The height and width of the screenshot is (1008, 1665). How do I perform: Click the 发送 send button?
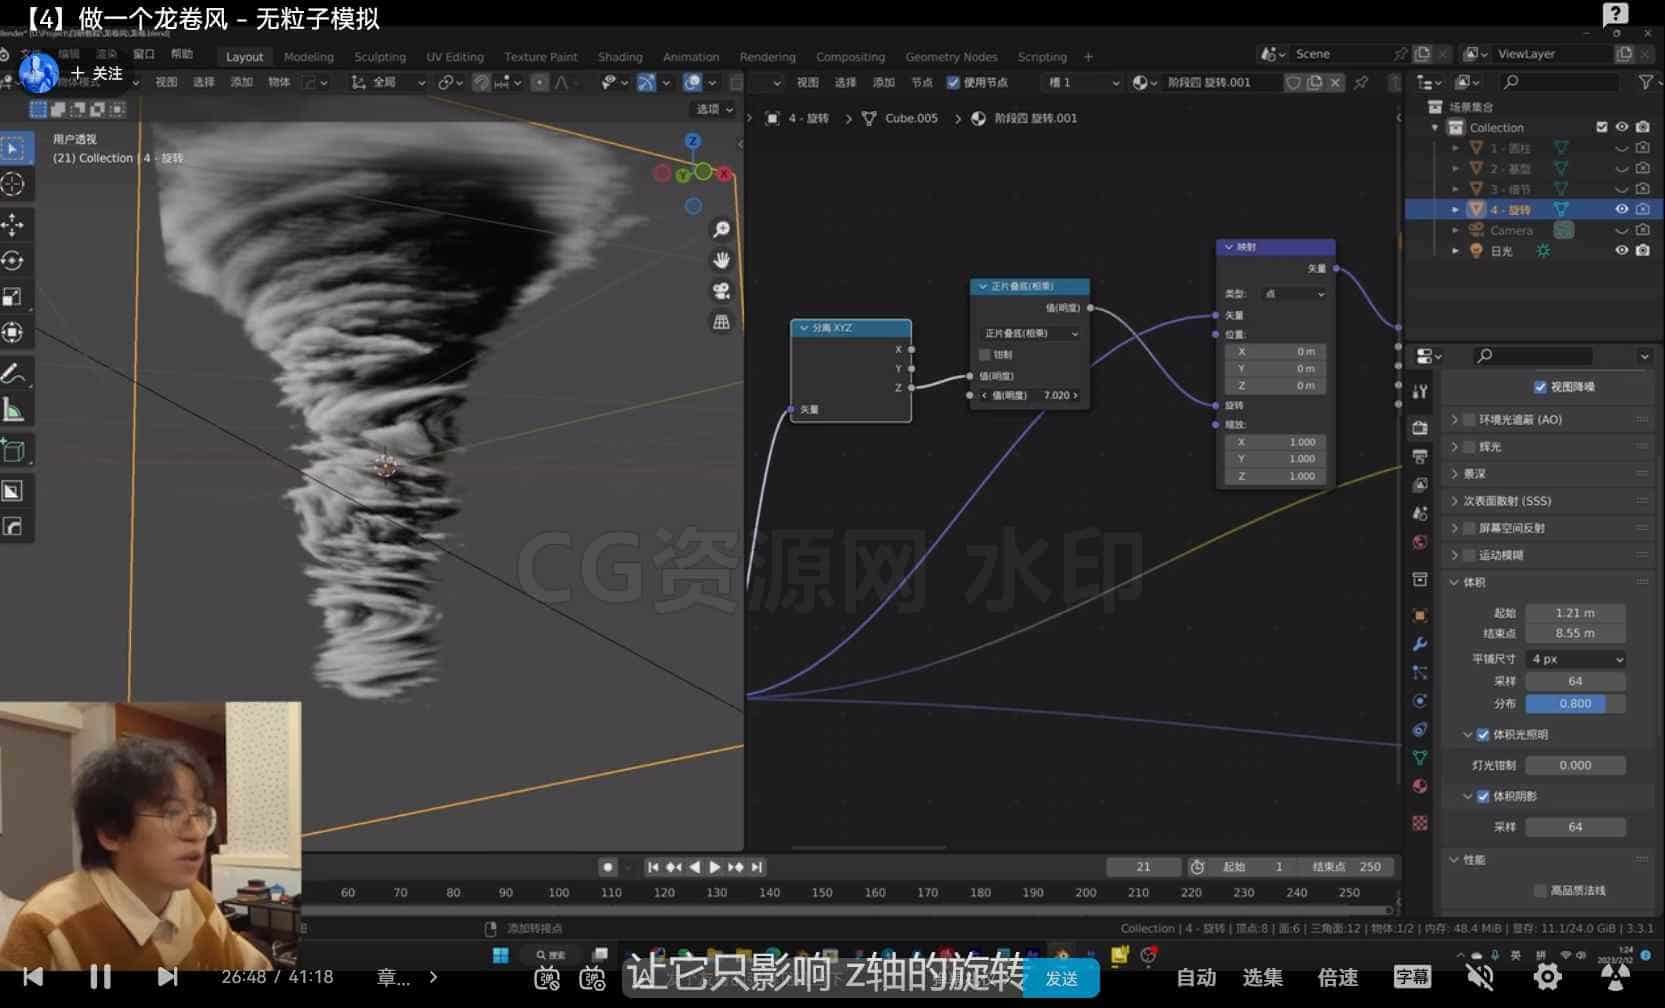(x=1061, y=978)
